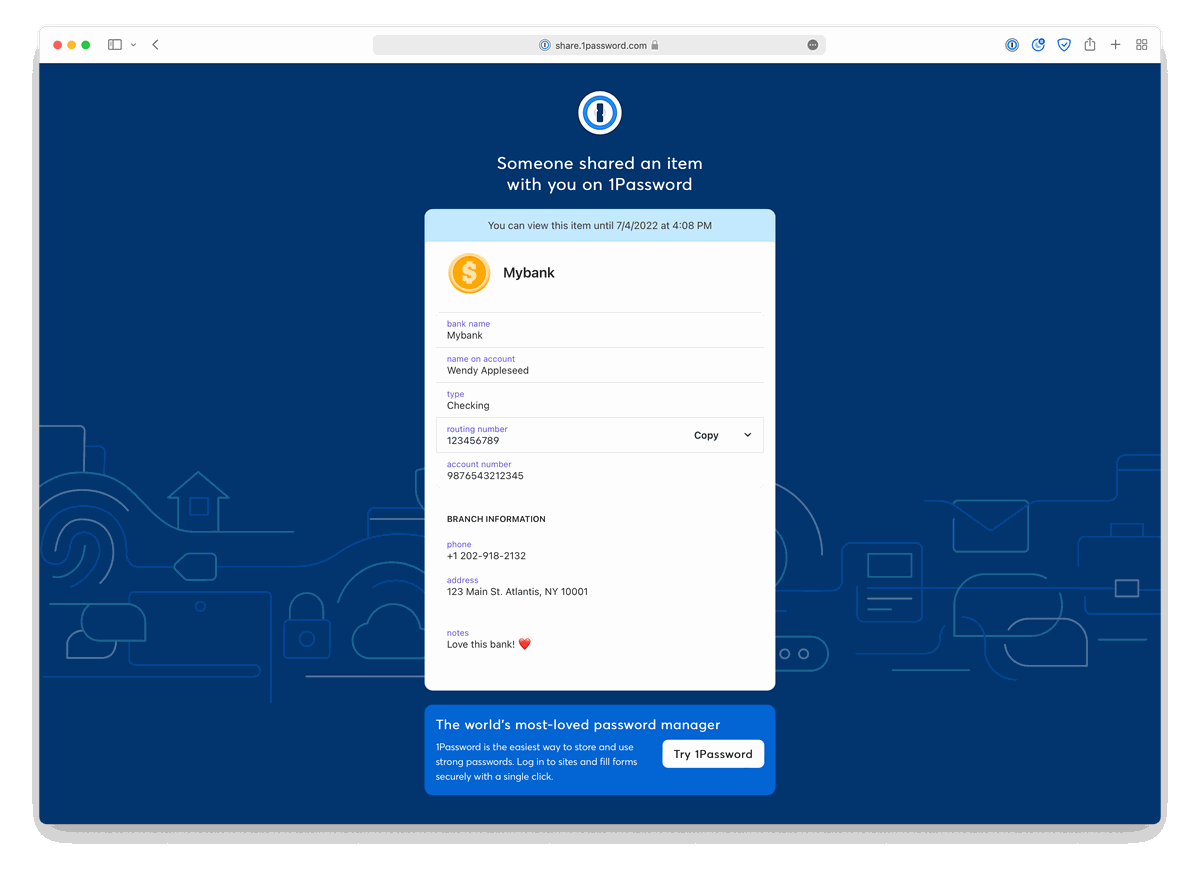Click the 1Password logo at page top
The width and height of the screenshot is (1200, 876).
(x=600, y=112)
